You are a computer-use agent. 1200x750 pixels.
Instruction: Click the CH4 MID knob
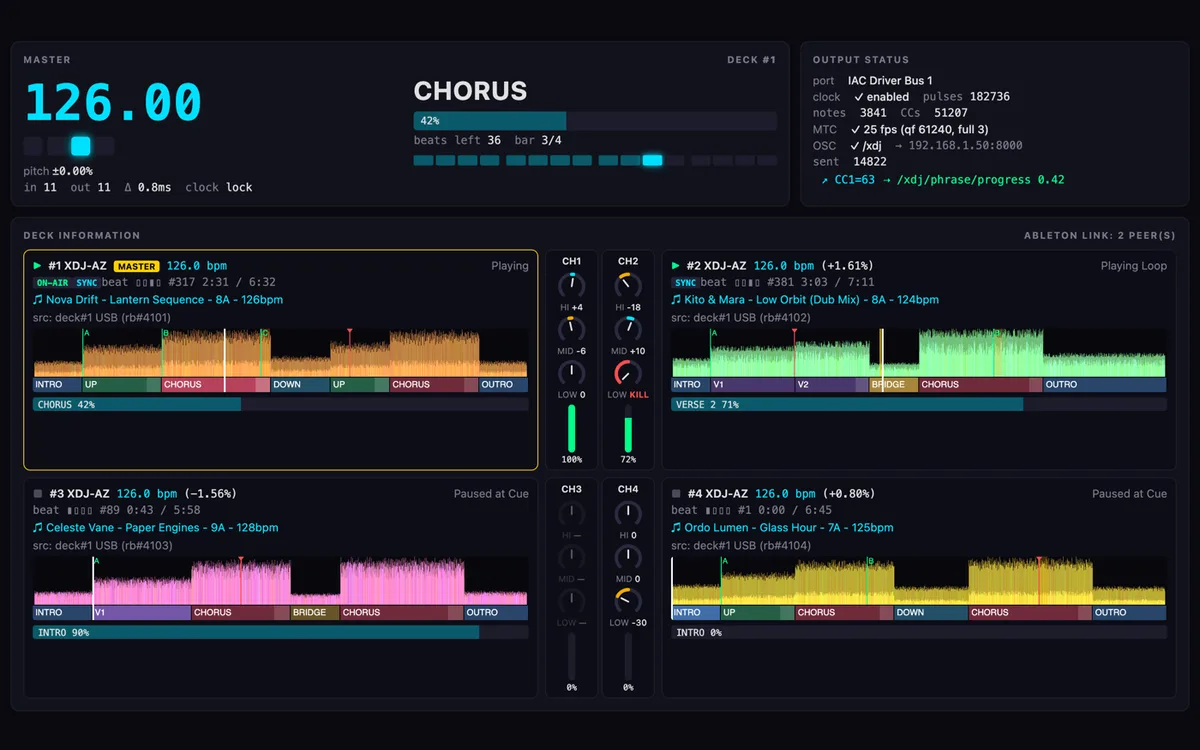[628, 557]
